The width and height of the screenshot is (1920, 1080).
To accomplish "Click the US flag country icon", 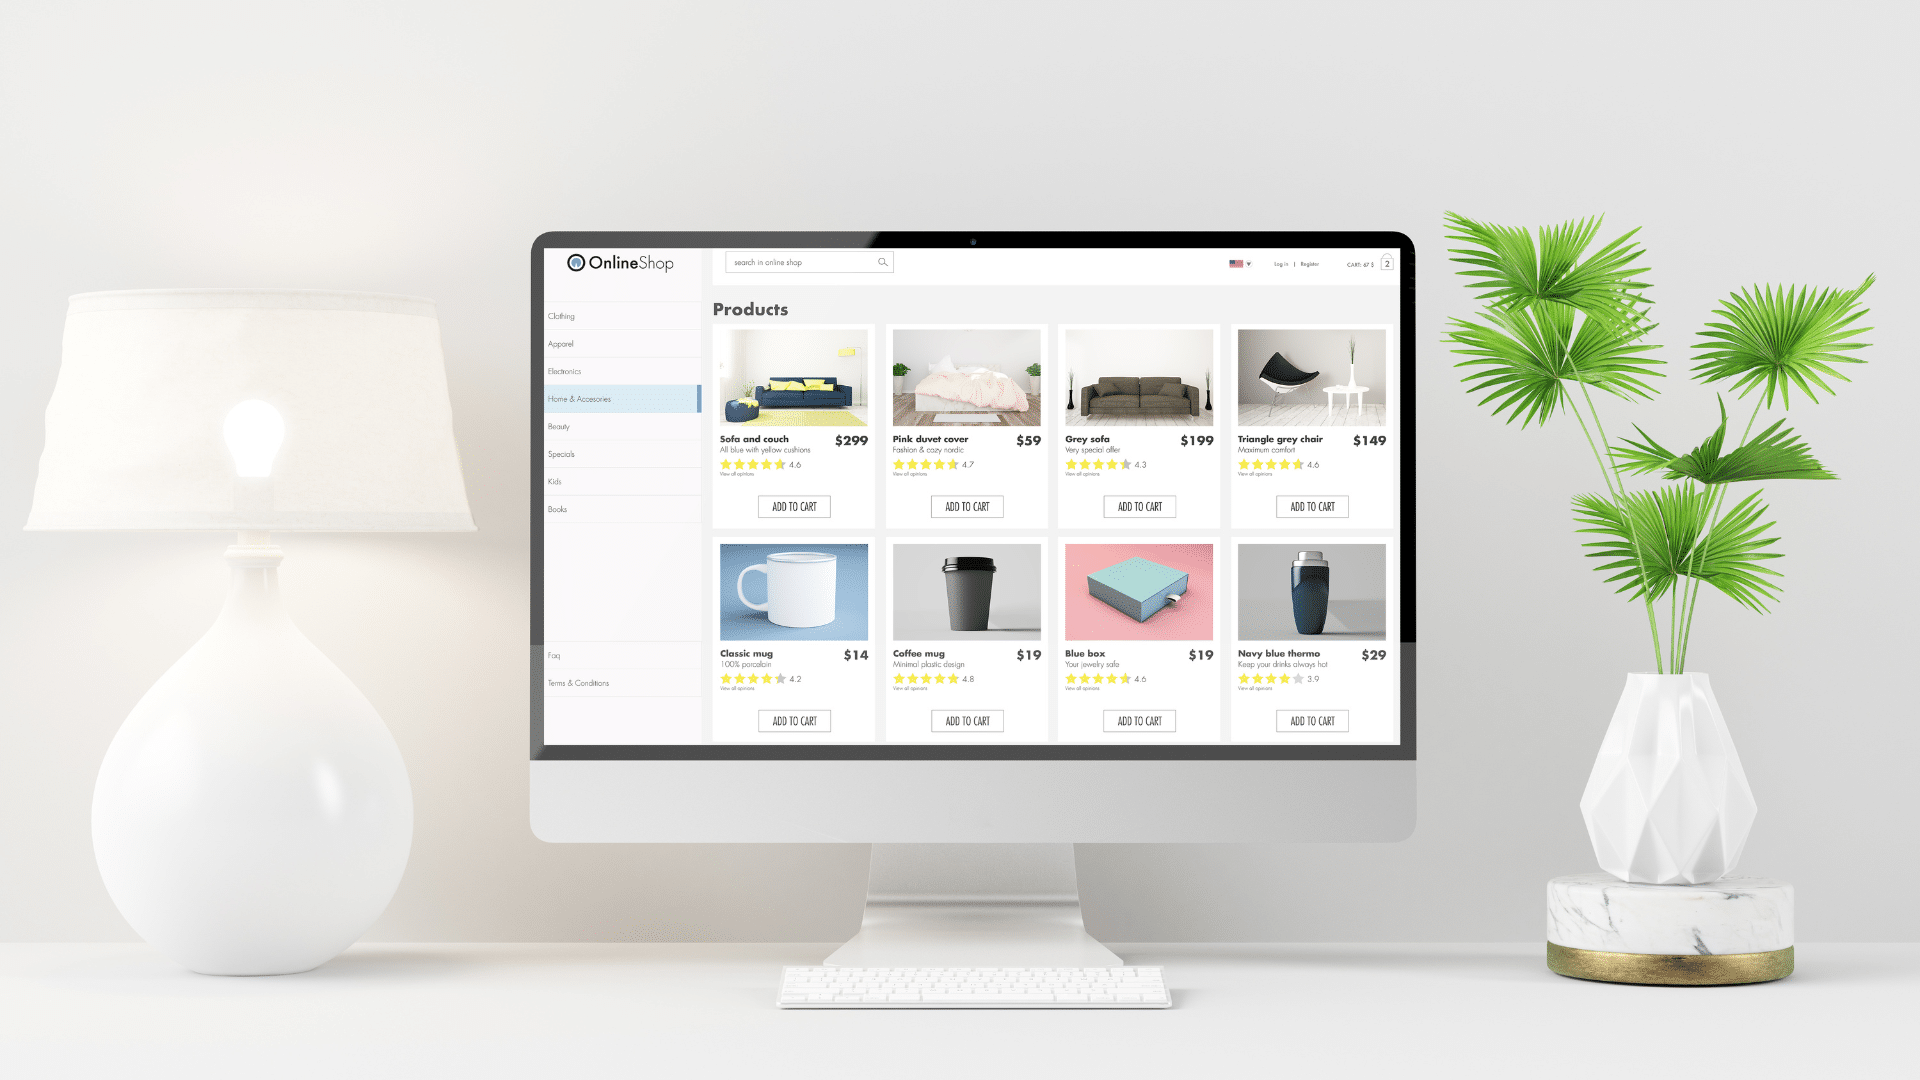I will [x=1236, y=264].
